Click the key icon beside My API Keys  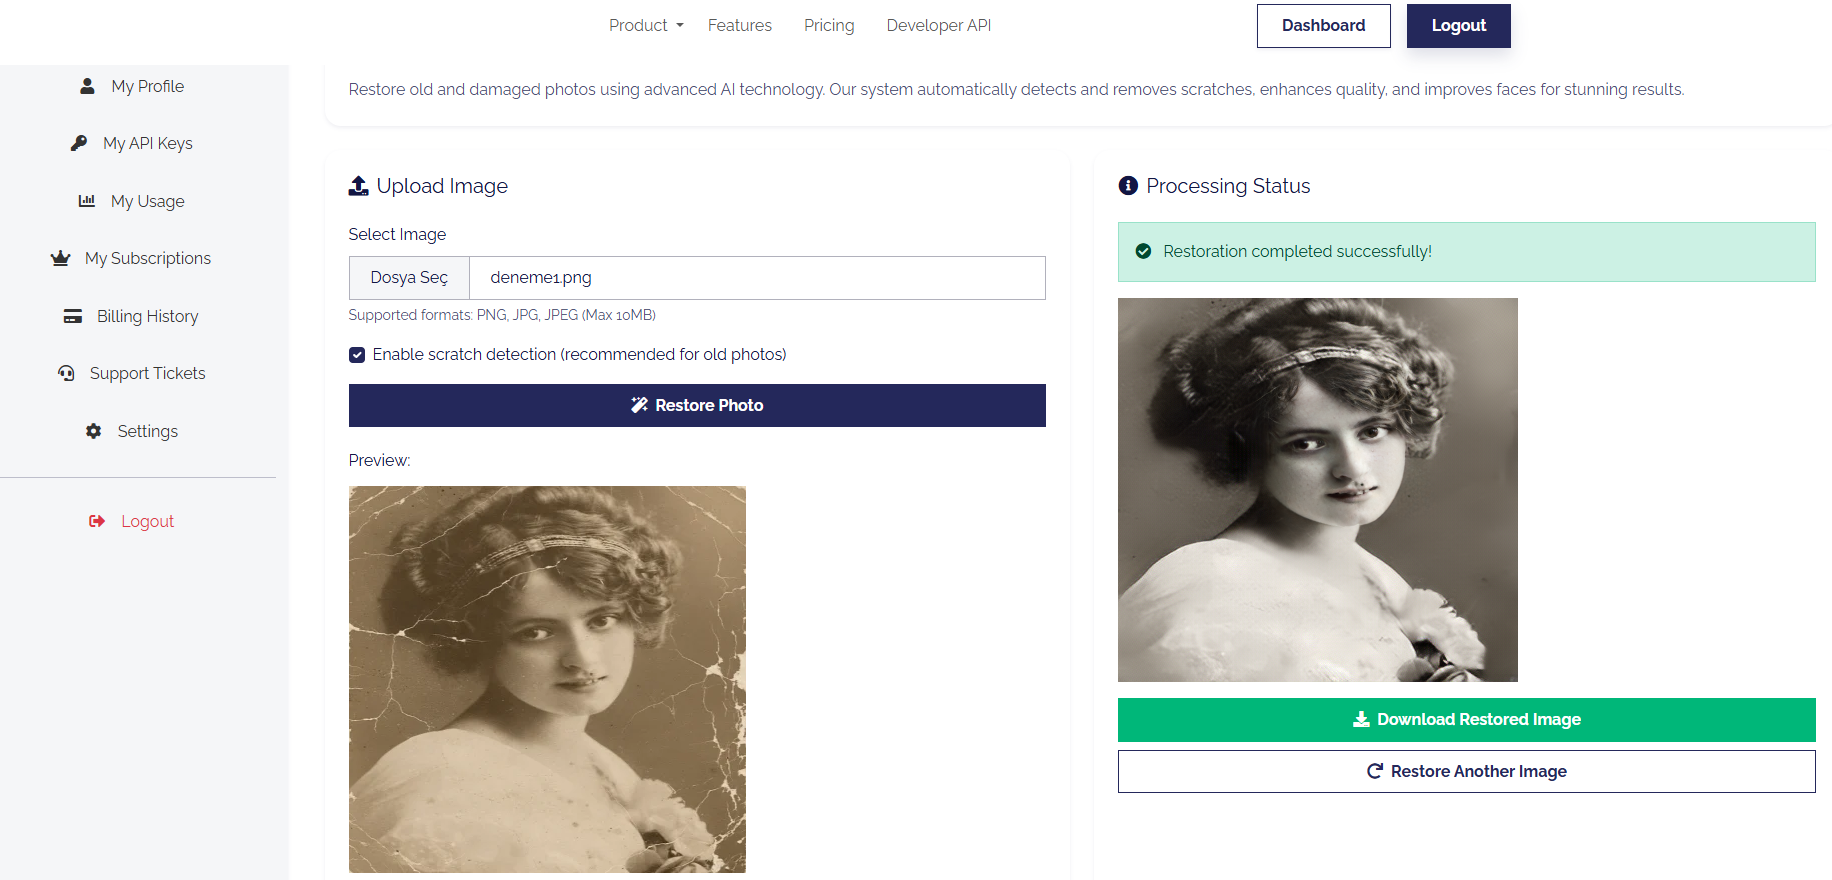click(x=79, y=143)
